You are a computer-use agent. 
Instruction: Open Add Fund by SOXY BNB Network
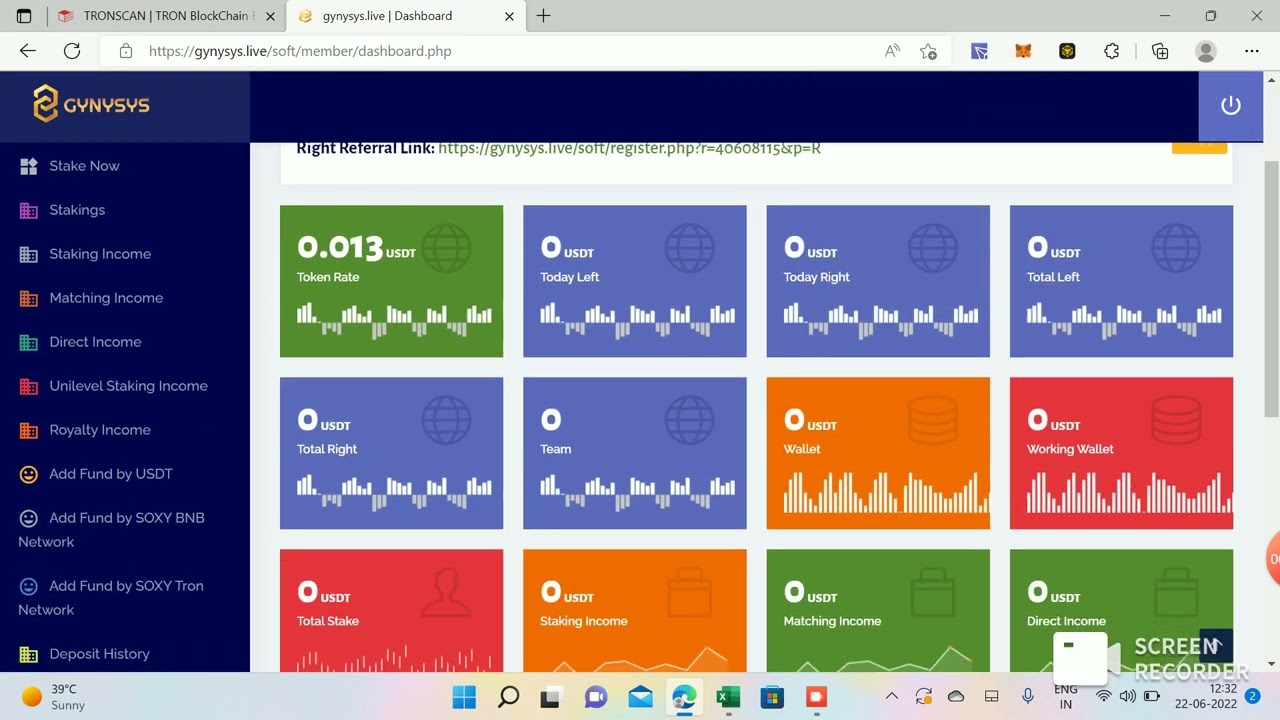(111, 530)
